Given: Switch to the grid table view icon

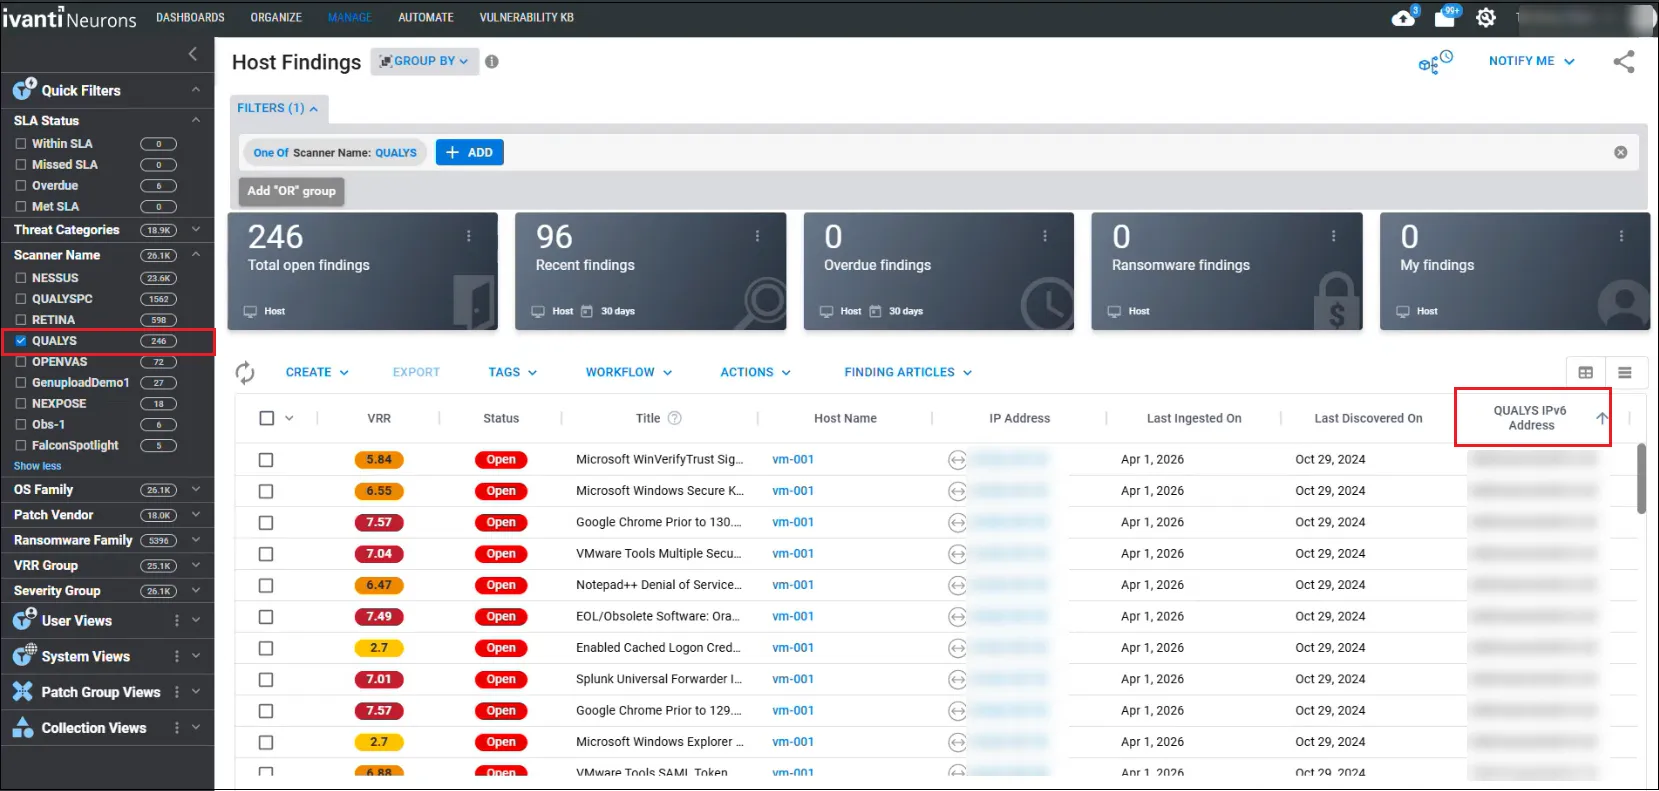Looking at the screenshot, I should 1585,373.
